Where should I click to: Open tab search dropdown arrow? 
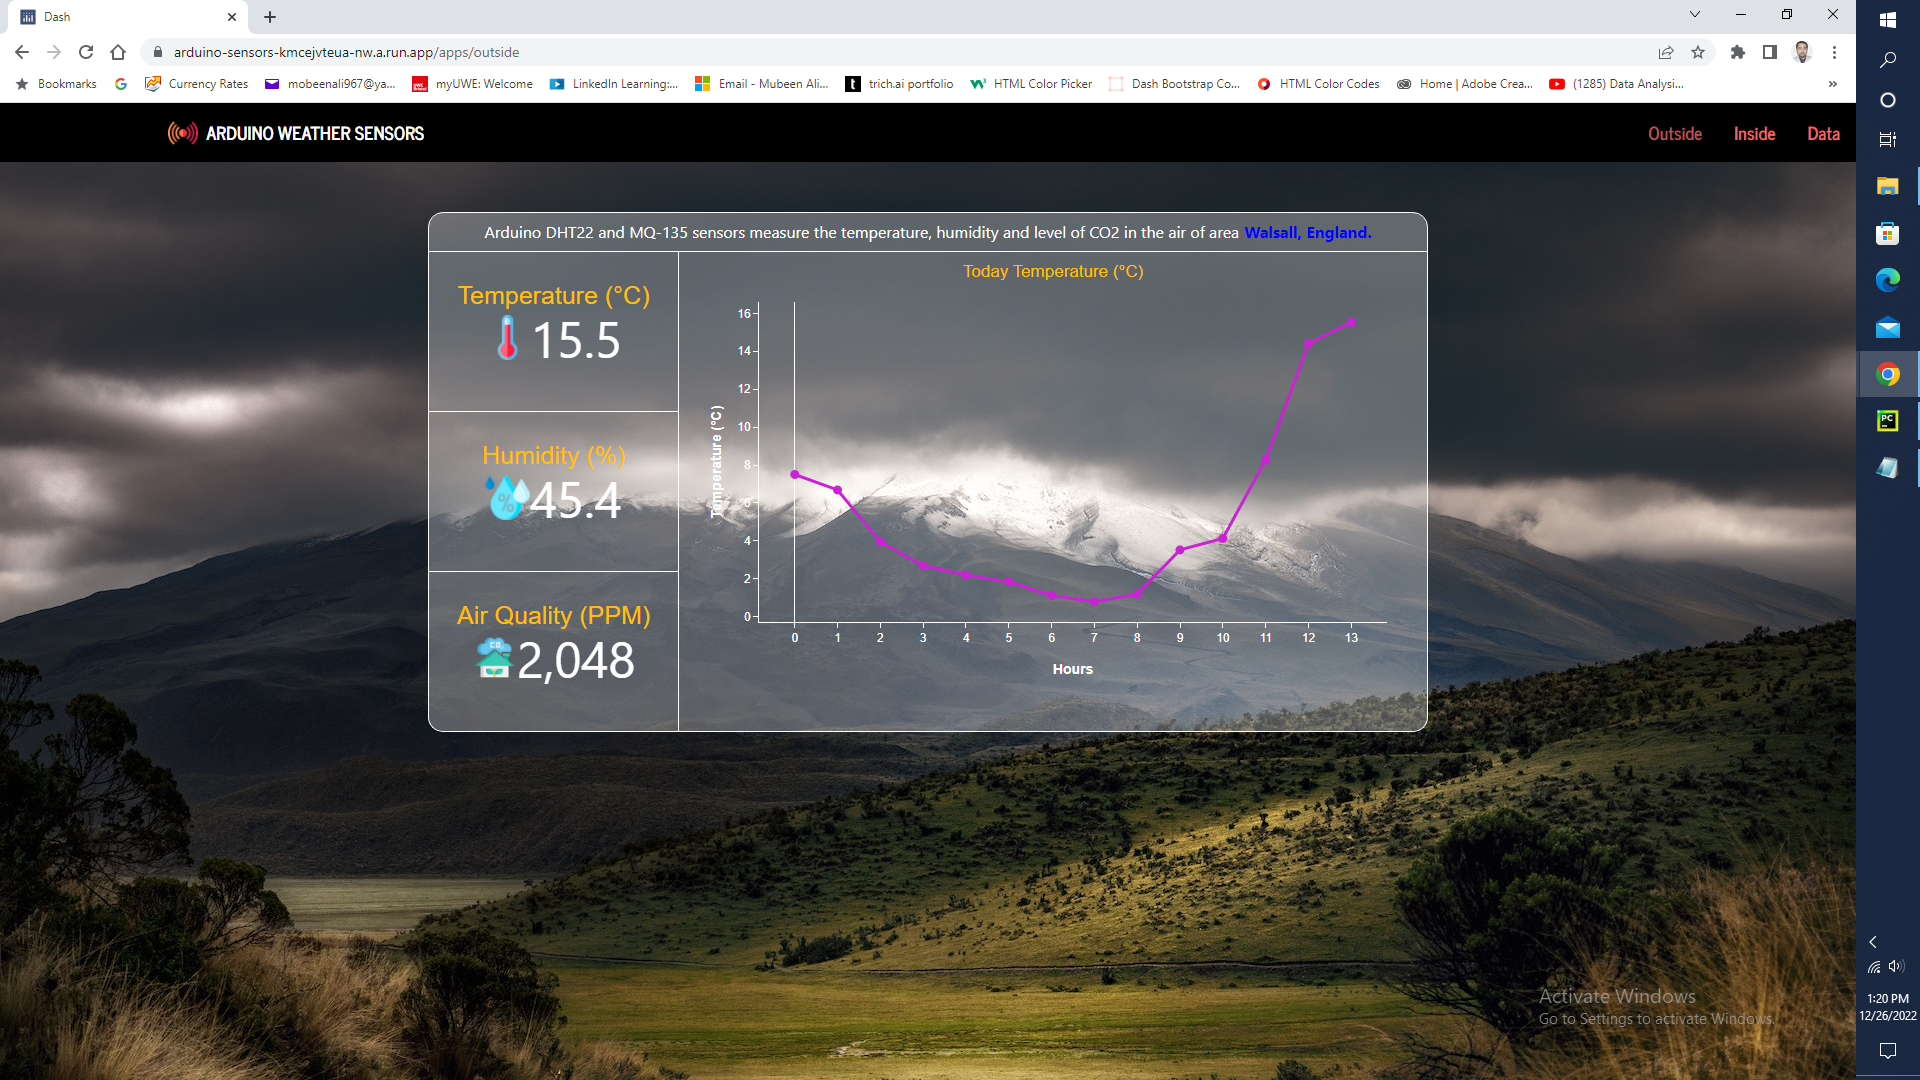click(x=1694, y=15)
